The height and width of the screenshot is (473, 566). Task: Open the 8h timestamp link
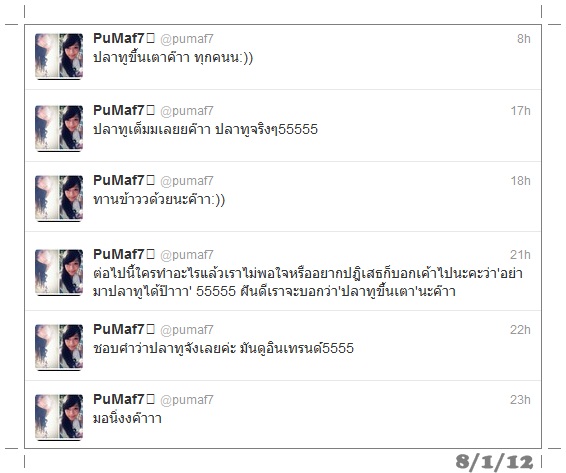tap(524, 39)
